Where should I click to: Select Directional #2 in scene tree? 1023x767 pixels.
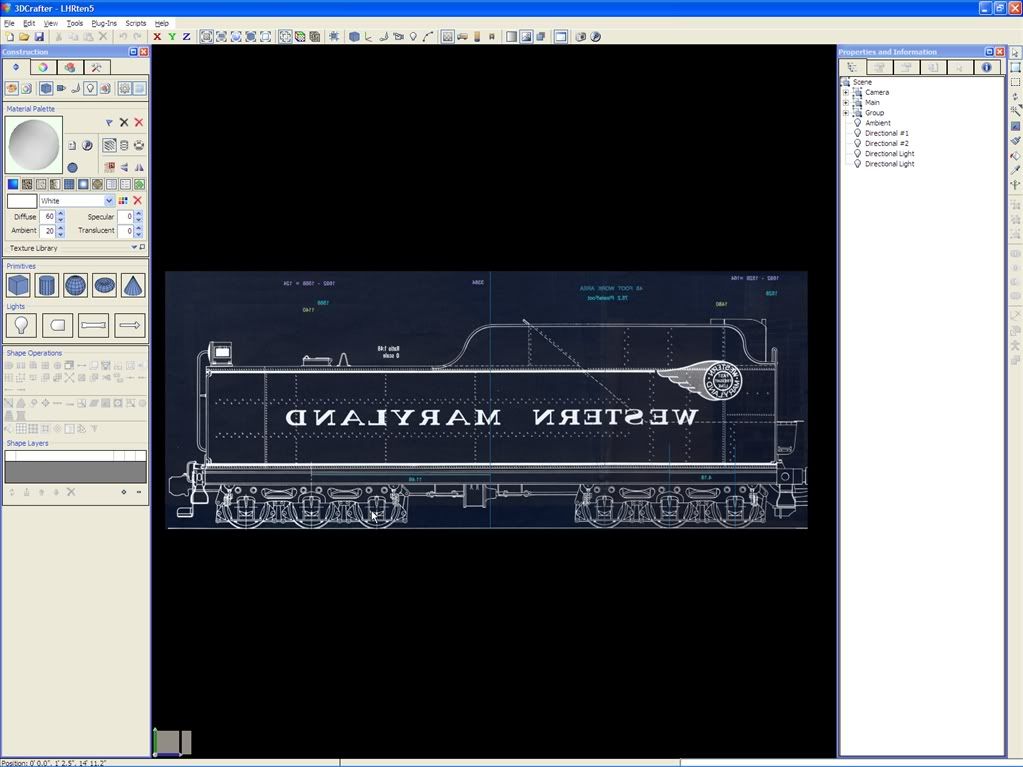point(887,143)
